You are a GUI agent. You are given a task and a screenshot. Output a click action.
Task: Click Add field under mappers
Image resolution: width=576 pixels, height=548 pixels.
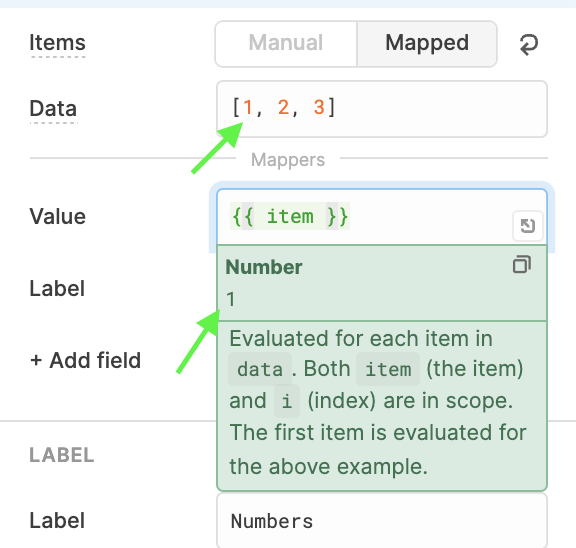[85, 360]
